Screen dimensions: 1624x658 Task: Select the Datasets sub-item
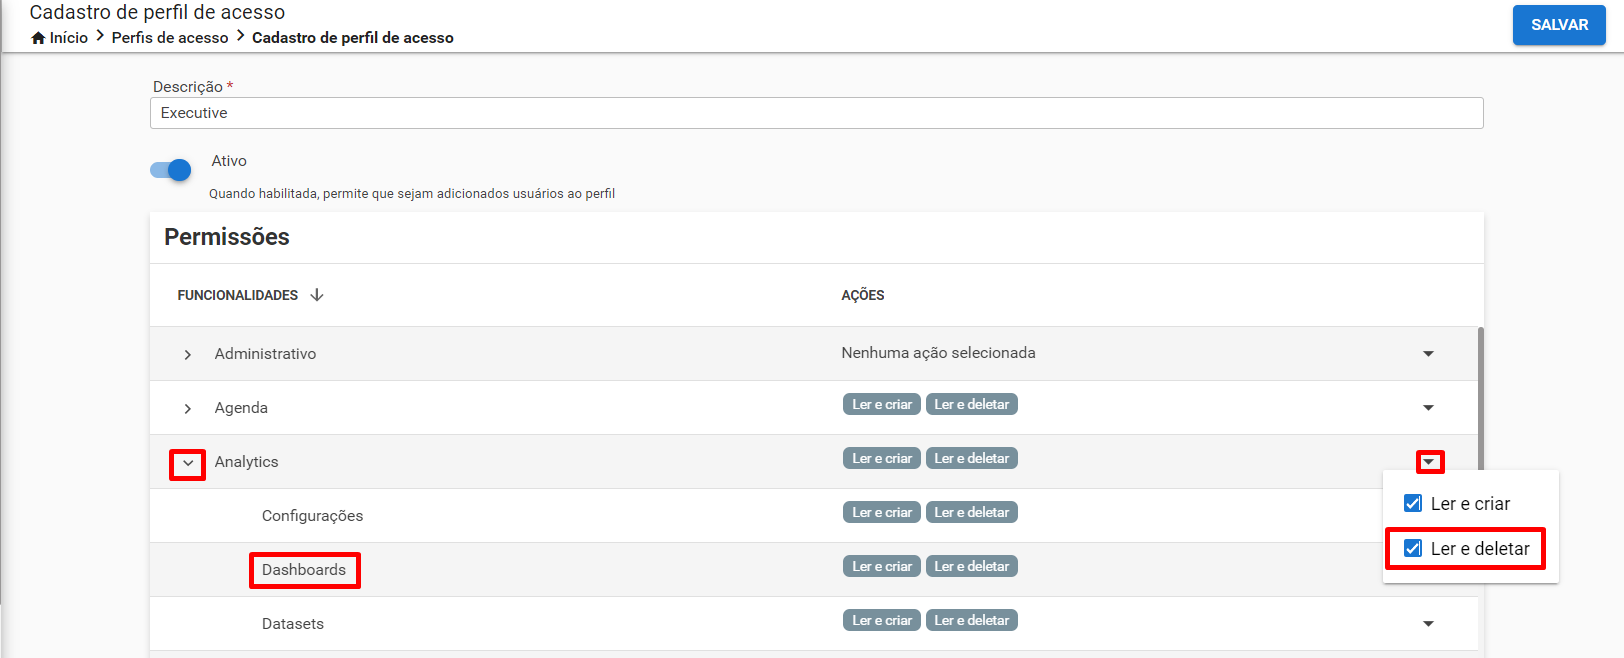pyautogui.click(x=293, y=624)
